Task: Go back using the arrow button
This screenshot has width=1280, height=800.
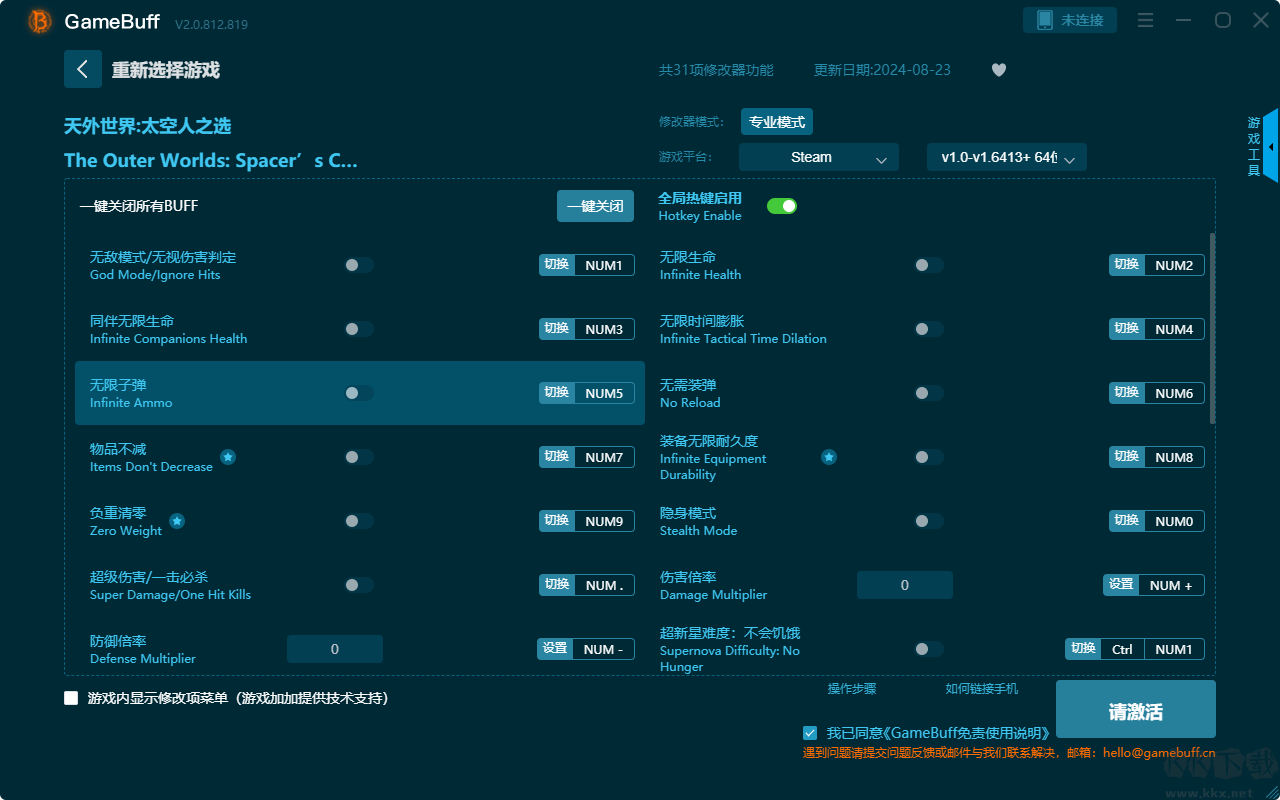Action: (x=82, y=69)
